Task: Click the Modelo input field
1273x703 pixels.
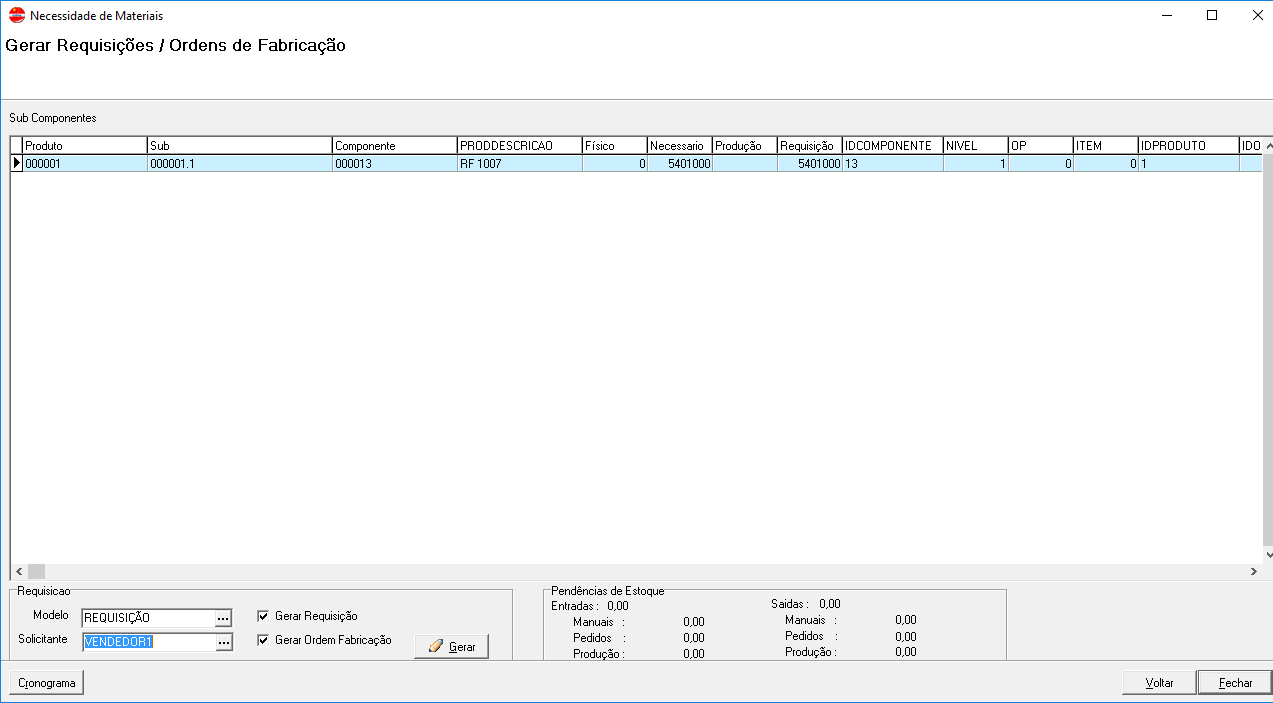Action: [148, 618]
